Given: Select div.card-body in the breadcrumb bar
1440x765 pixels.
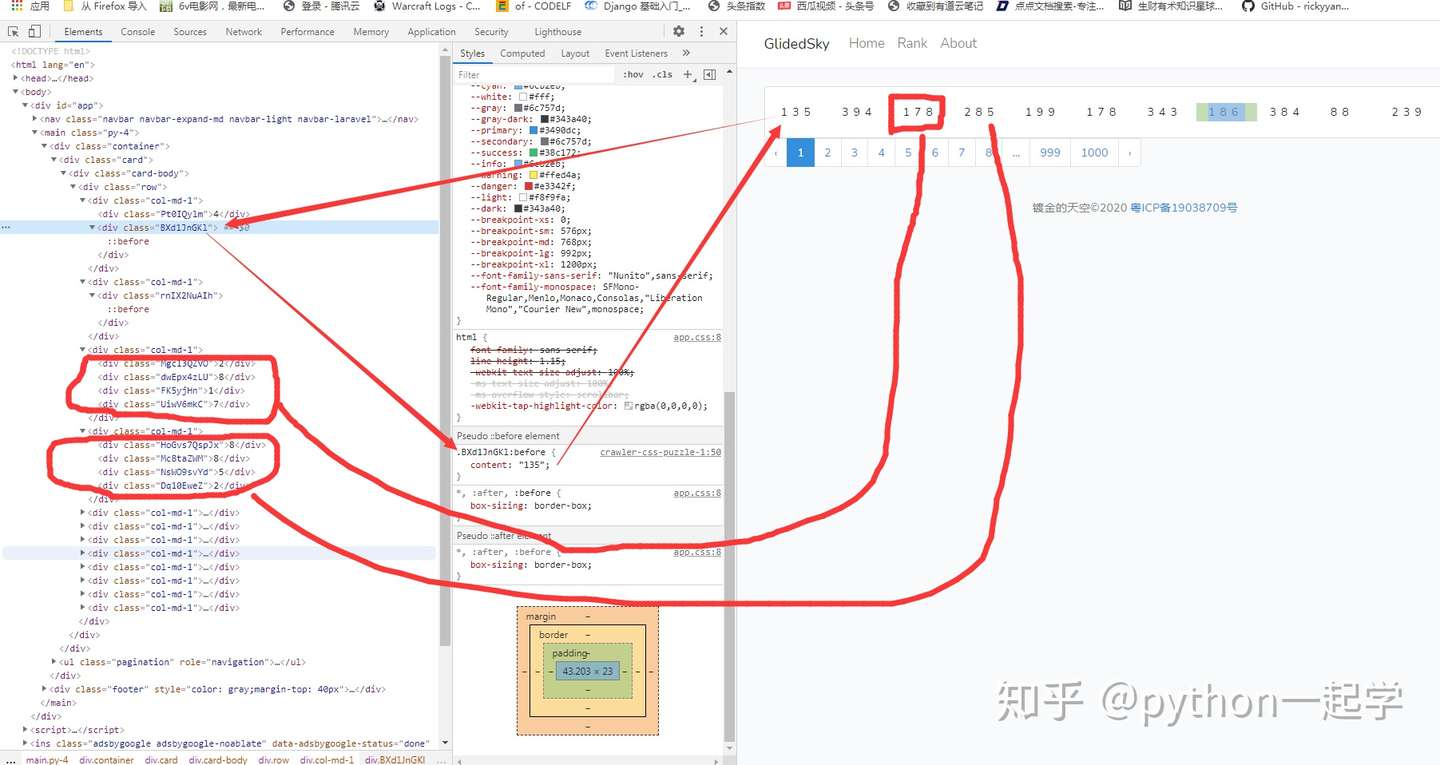Looking at the screenshot, I should (217, 760).
